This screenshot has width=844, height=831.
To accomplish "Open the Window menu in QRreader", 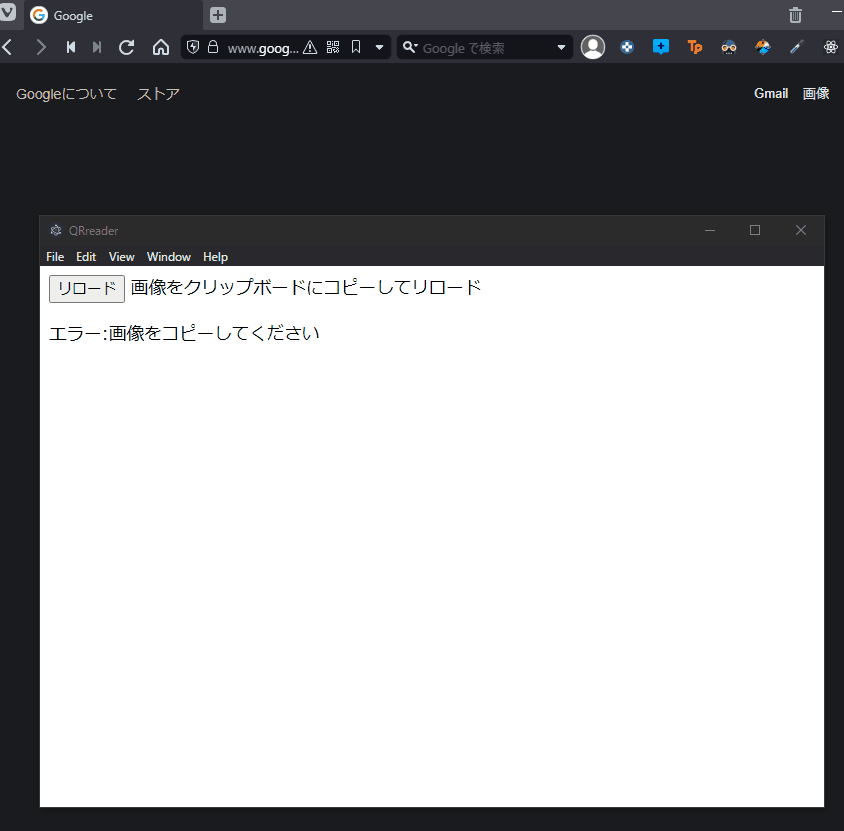I will click(x=168, y=257).
